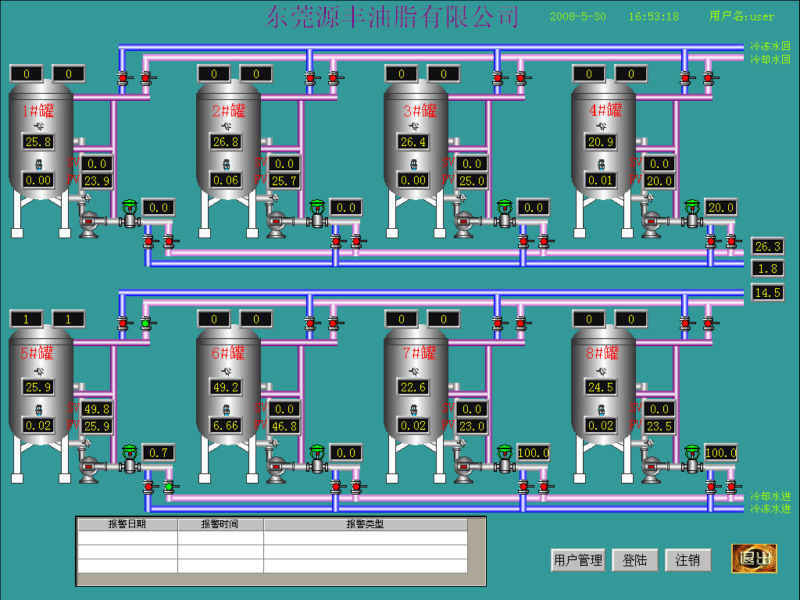Click the pump icon below tank 7#罐
This screenshot has width=800, height=600.
[464, 467]
